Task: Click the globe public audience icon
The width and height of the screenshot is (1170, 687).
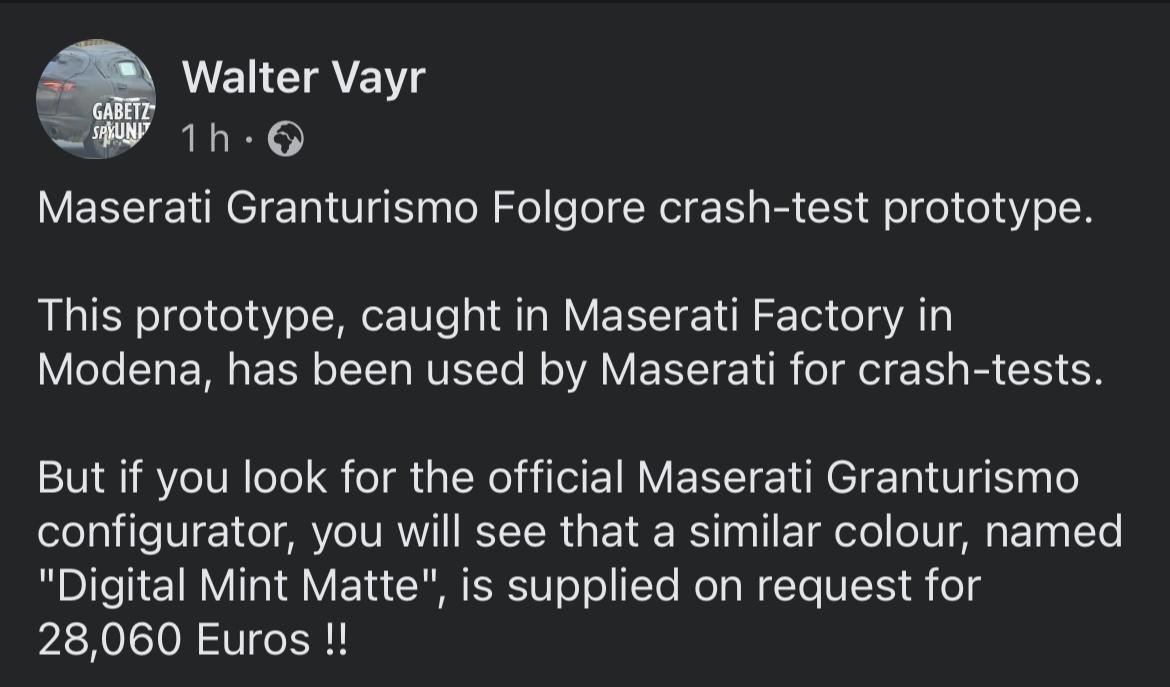Action: 286,139
